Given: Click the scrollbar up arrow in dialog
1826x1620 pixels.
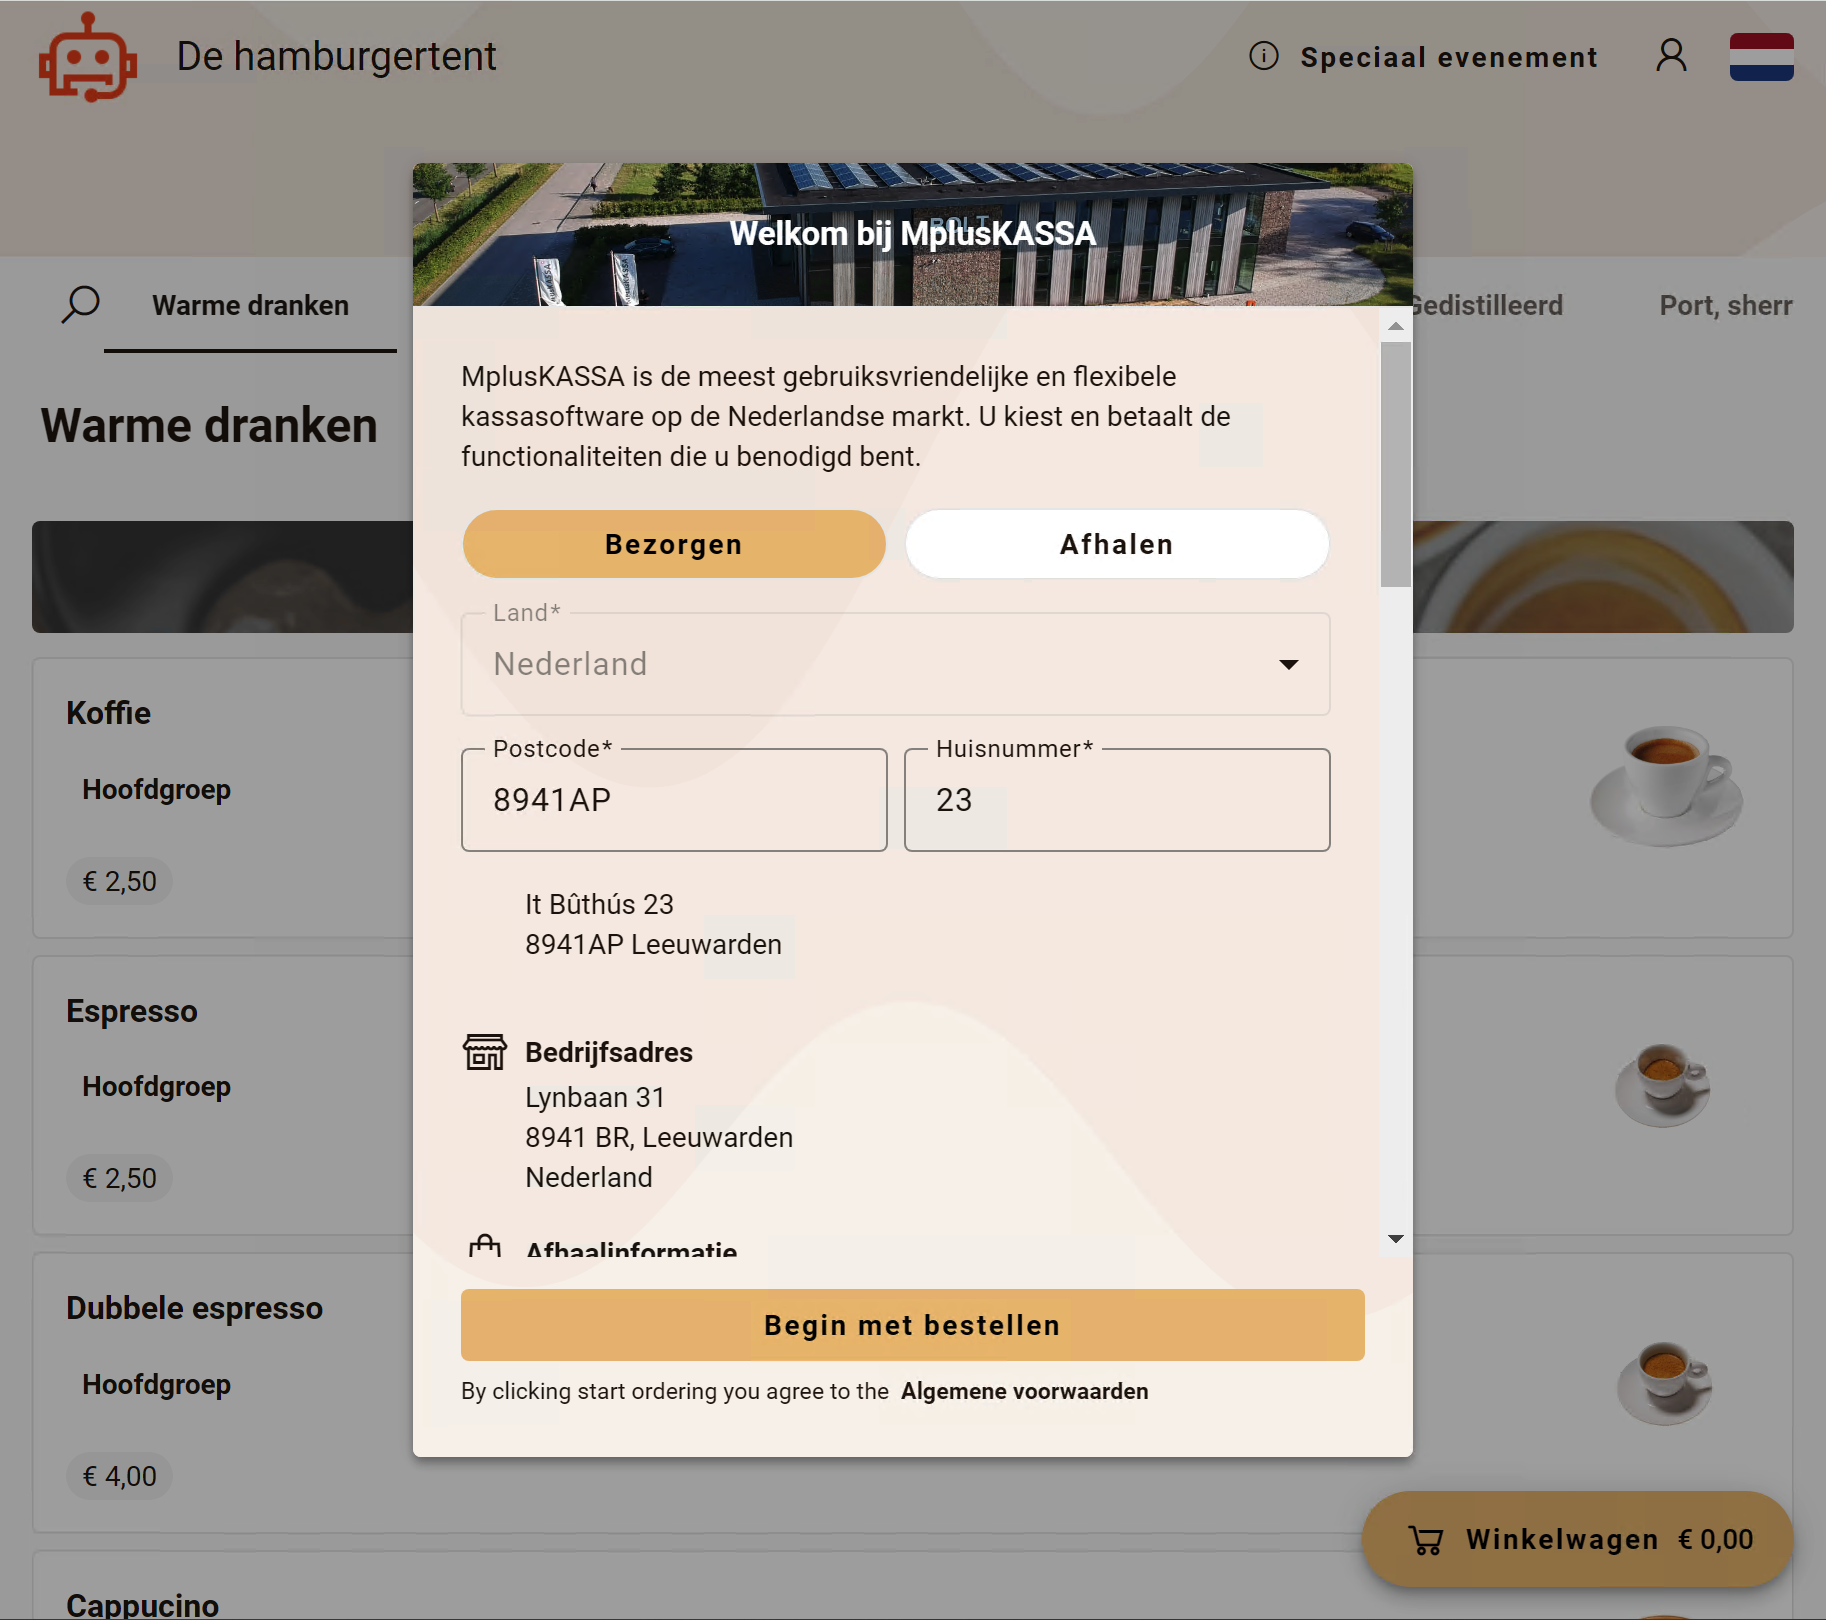Looking at the screenshot, I should (1396, 326).
